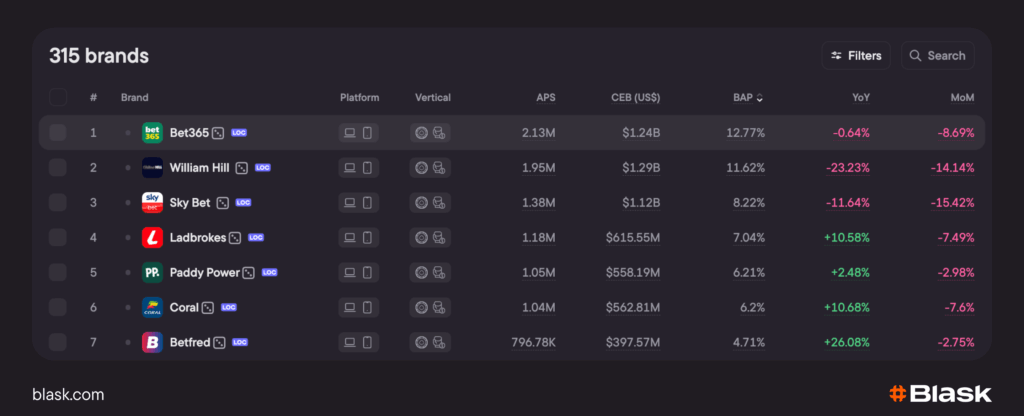Tick the checkbox for the Betfred row
This screenshot has width=1024, height=416.
pos(58,343)
